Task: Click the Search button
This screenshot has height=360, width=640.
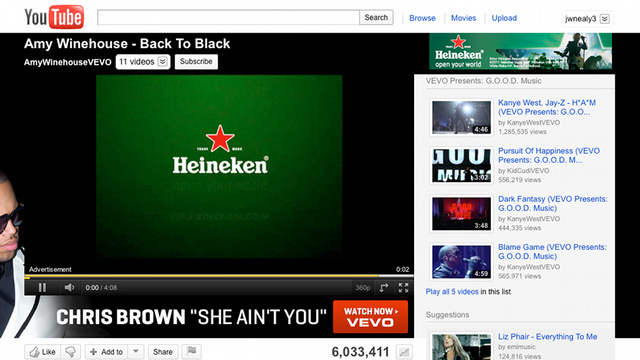Action: click(376, 18)
